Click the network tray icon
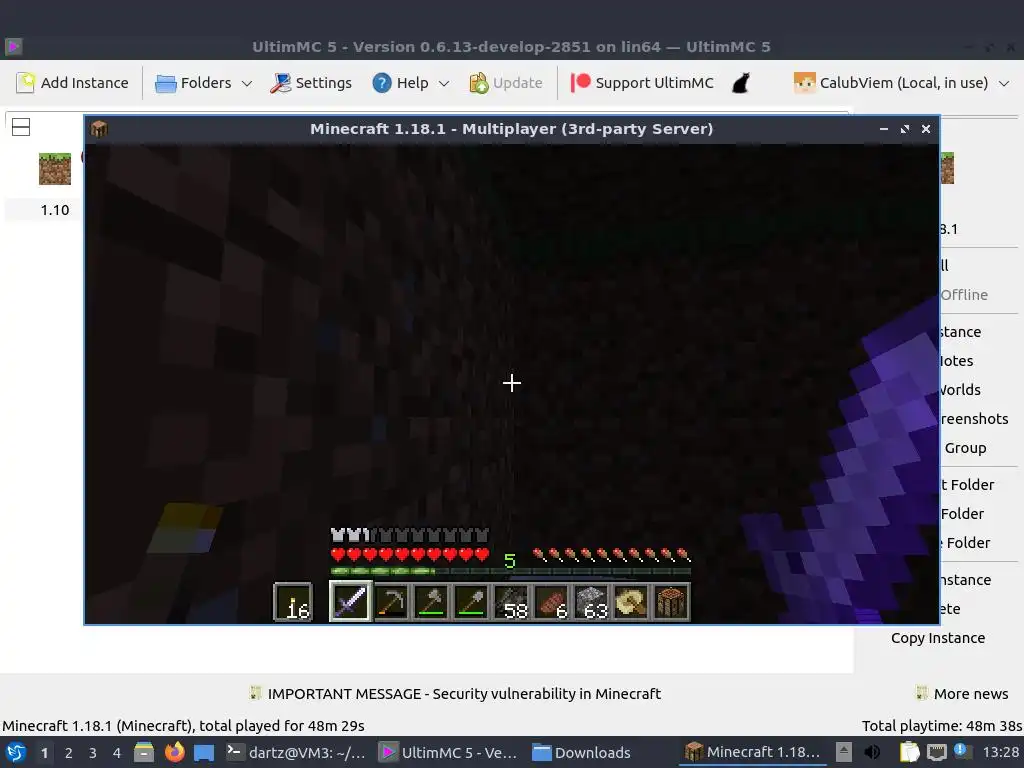Screen dimensions: 1024x768 click(936, 753)
